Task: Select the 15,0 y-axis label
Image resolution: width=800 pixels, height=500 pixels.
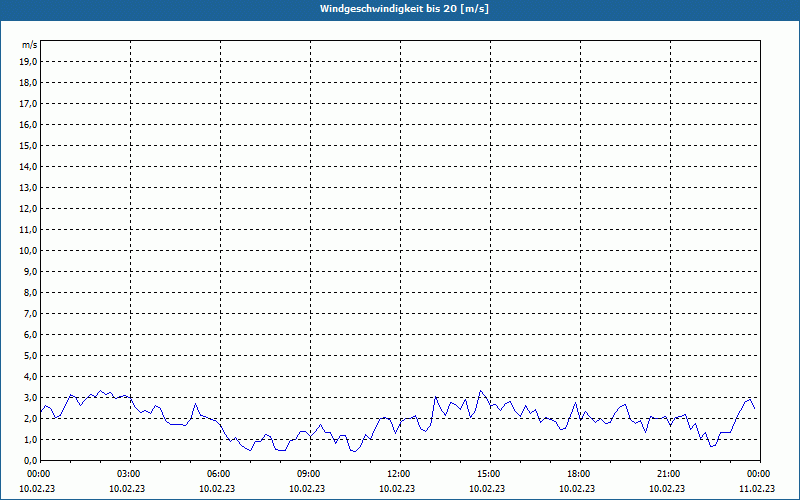Action: pyautogui.click(x=28, y=145)
